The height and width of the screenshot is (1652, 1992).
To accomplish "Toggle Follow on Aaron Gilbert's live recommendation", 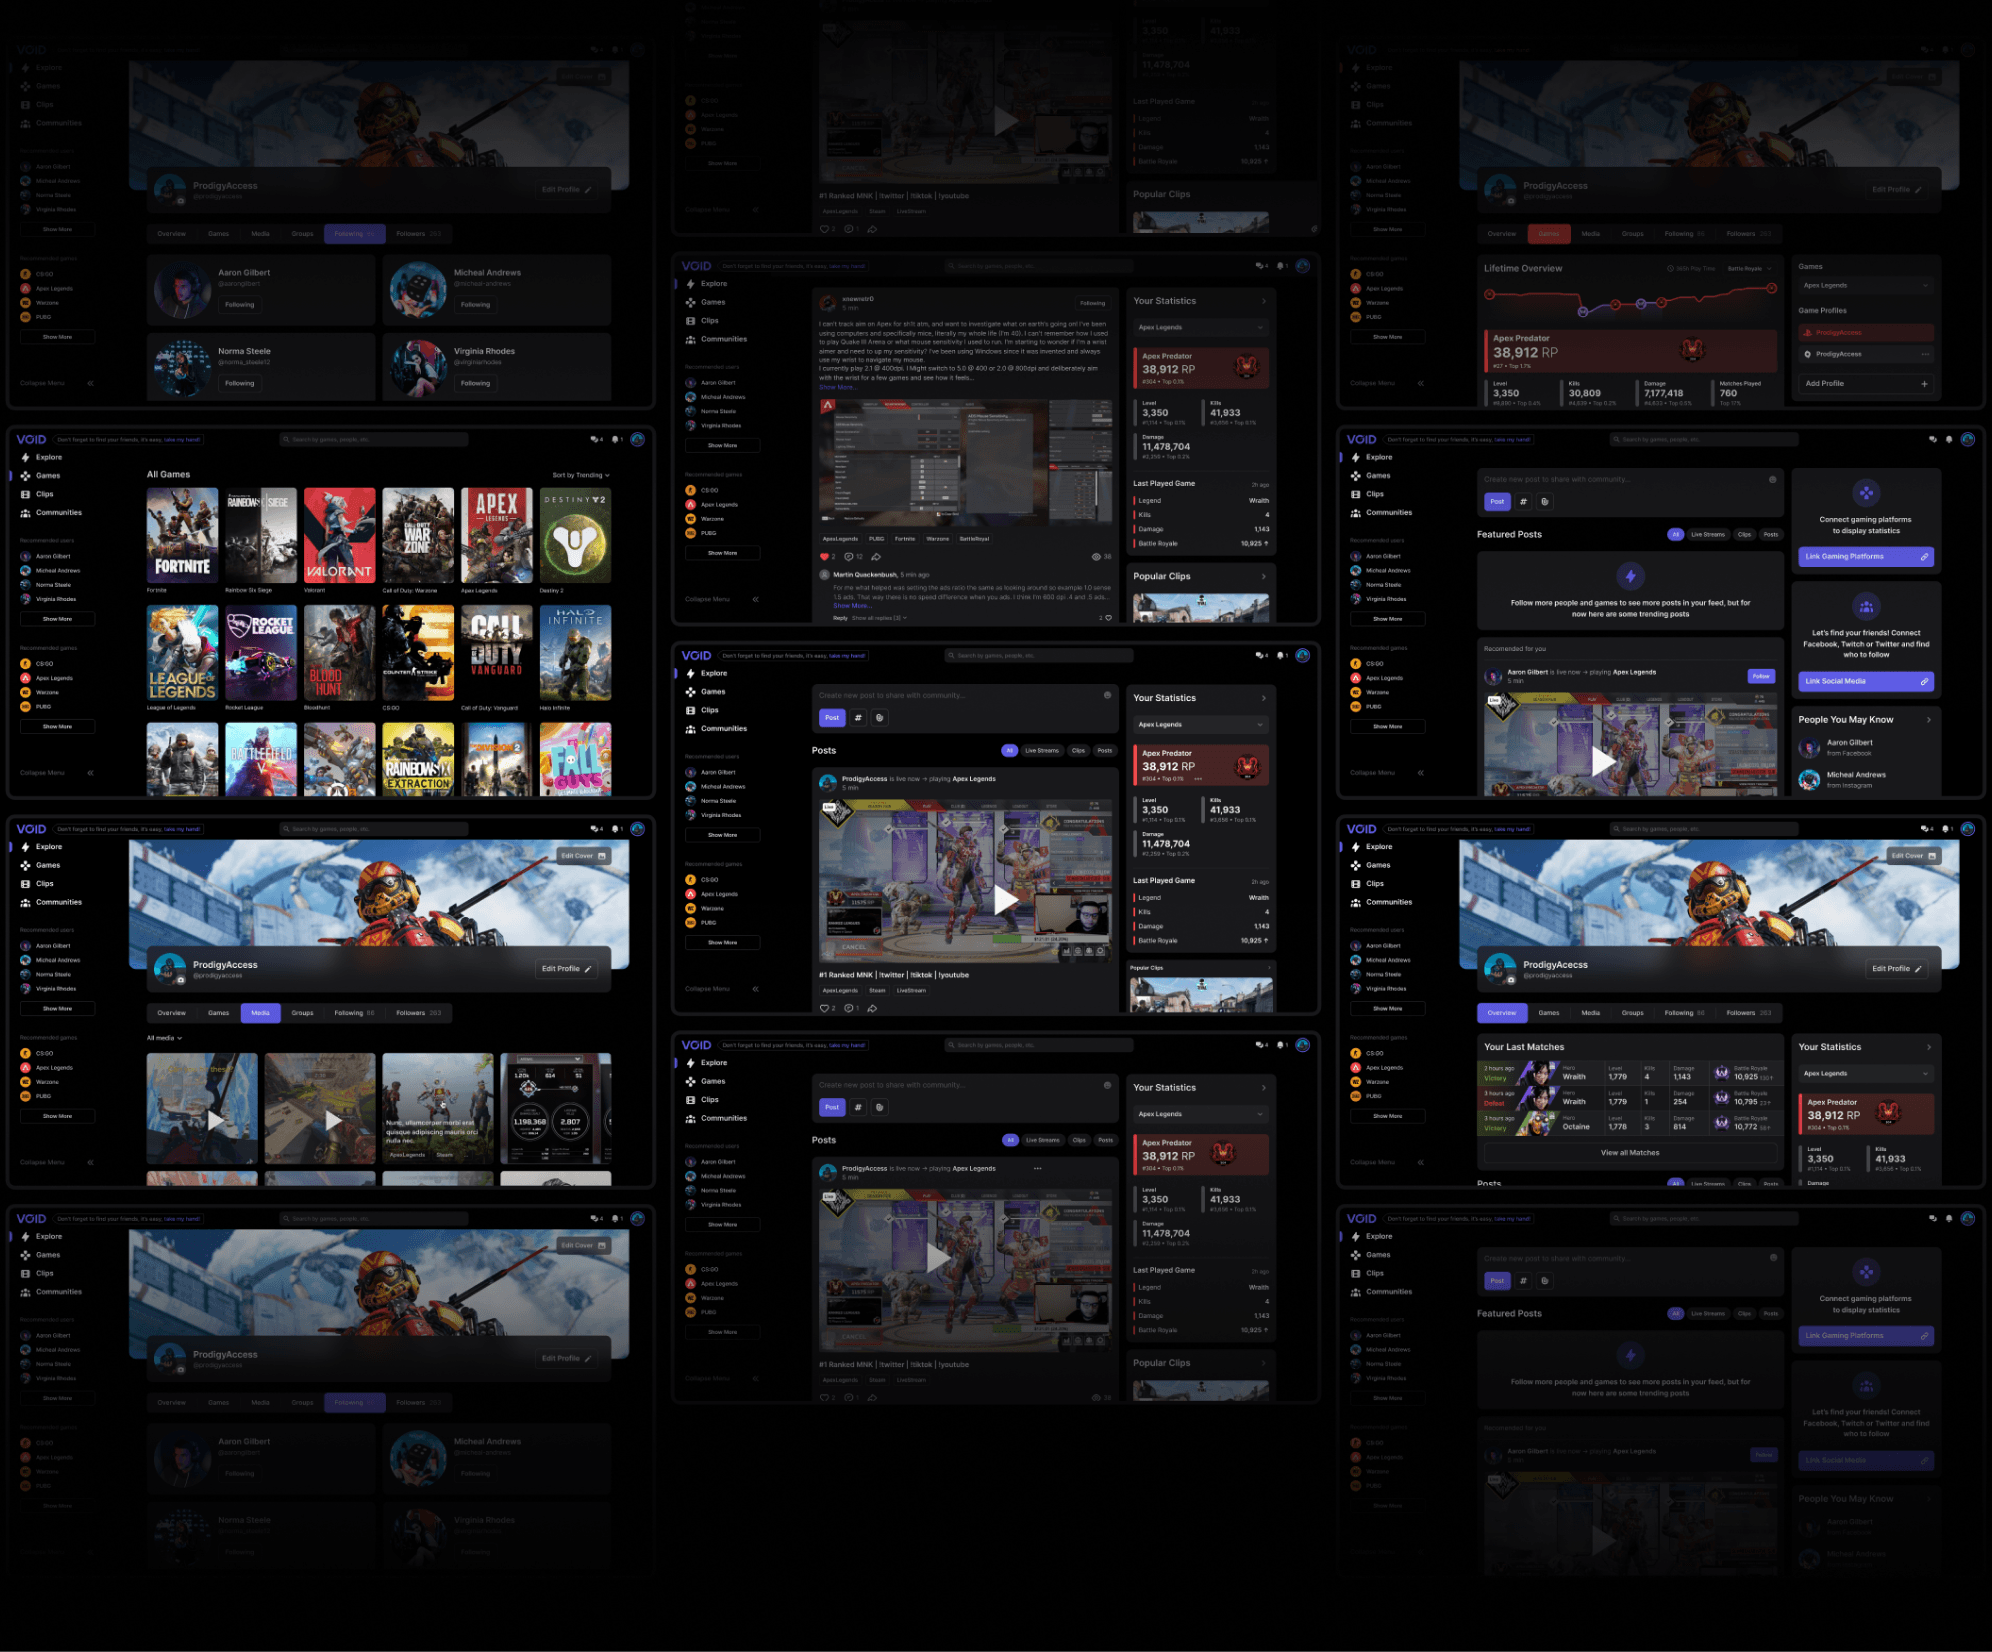I will click(x=1760, y=676).
